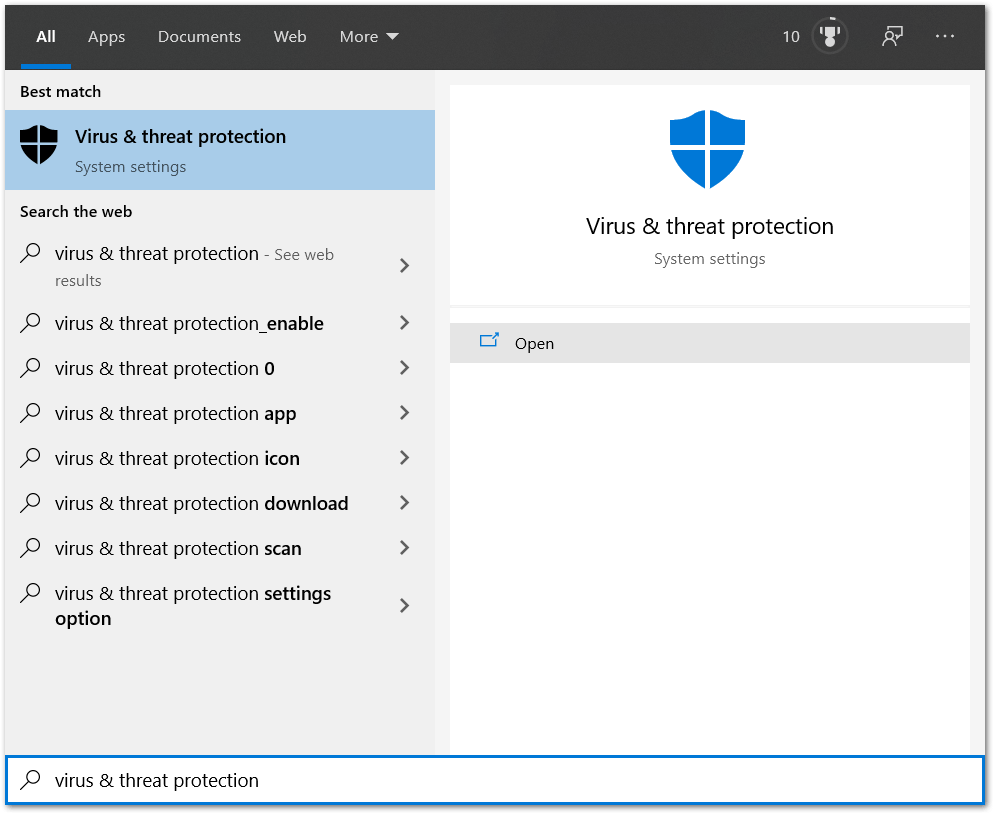Expand arrow for 'protection icon' suggestion
994x814 pixels.
(x=404, y=458)
